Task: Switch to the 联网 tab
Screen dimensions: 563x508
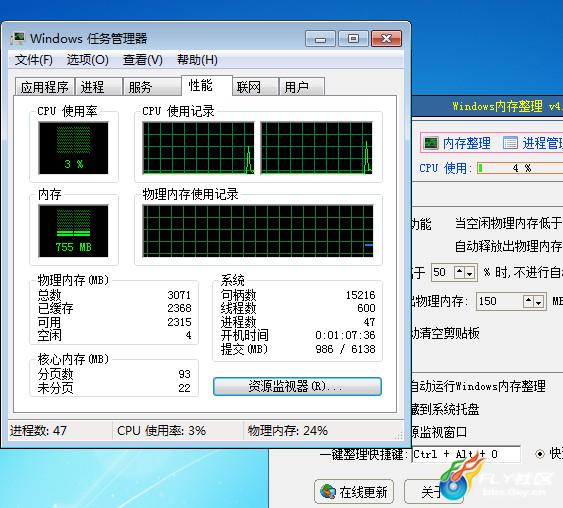Action: [x=255, y=87]
